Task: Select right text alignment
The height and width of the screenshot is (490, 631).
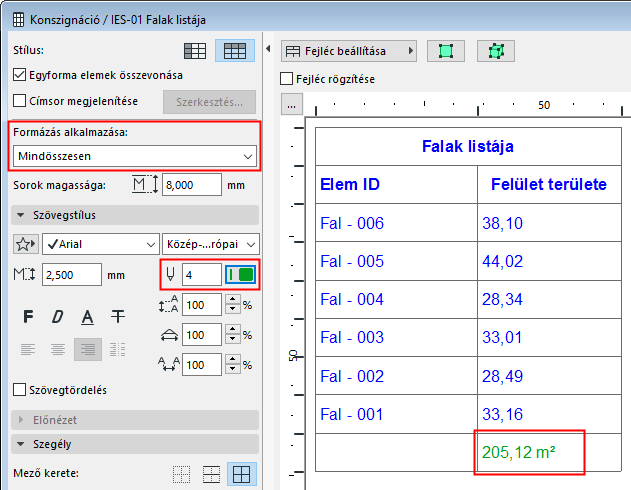Action: [x=88, y=349]
